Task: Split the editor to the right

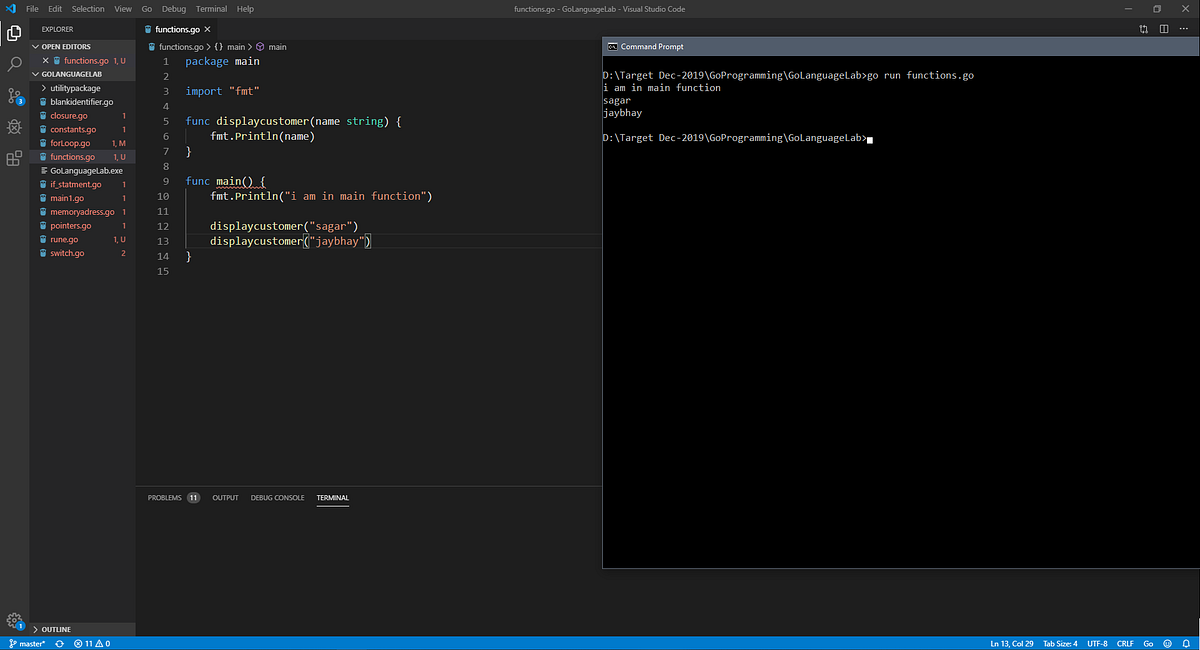Action: (x=1164, y=29)
